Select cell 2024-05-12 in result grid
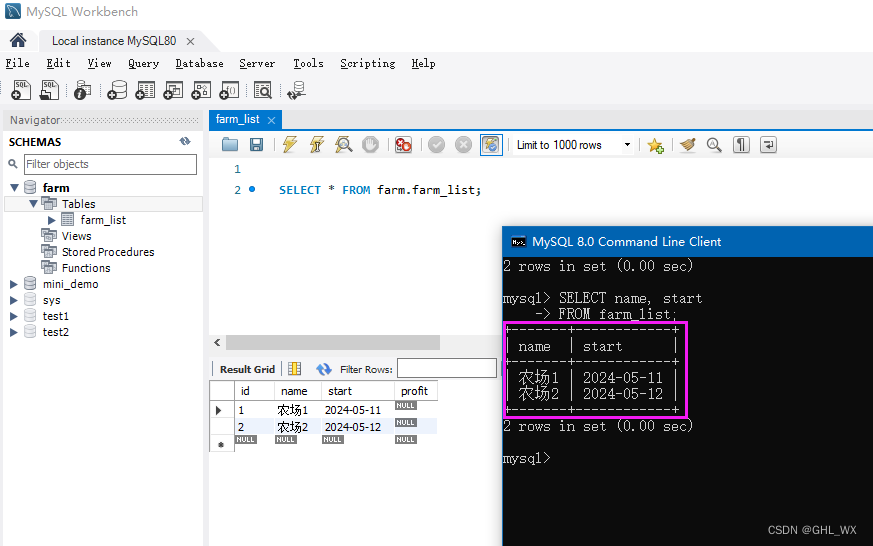873x546 pixels. (x=356, y=427)
